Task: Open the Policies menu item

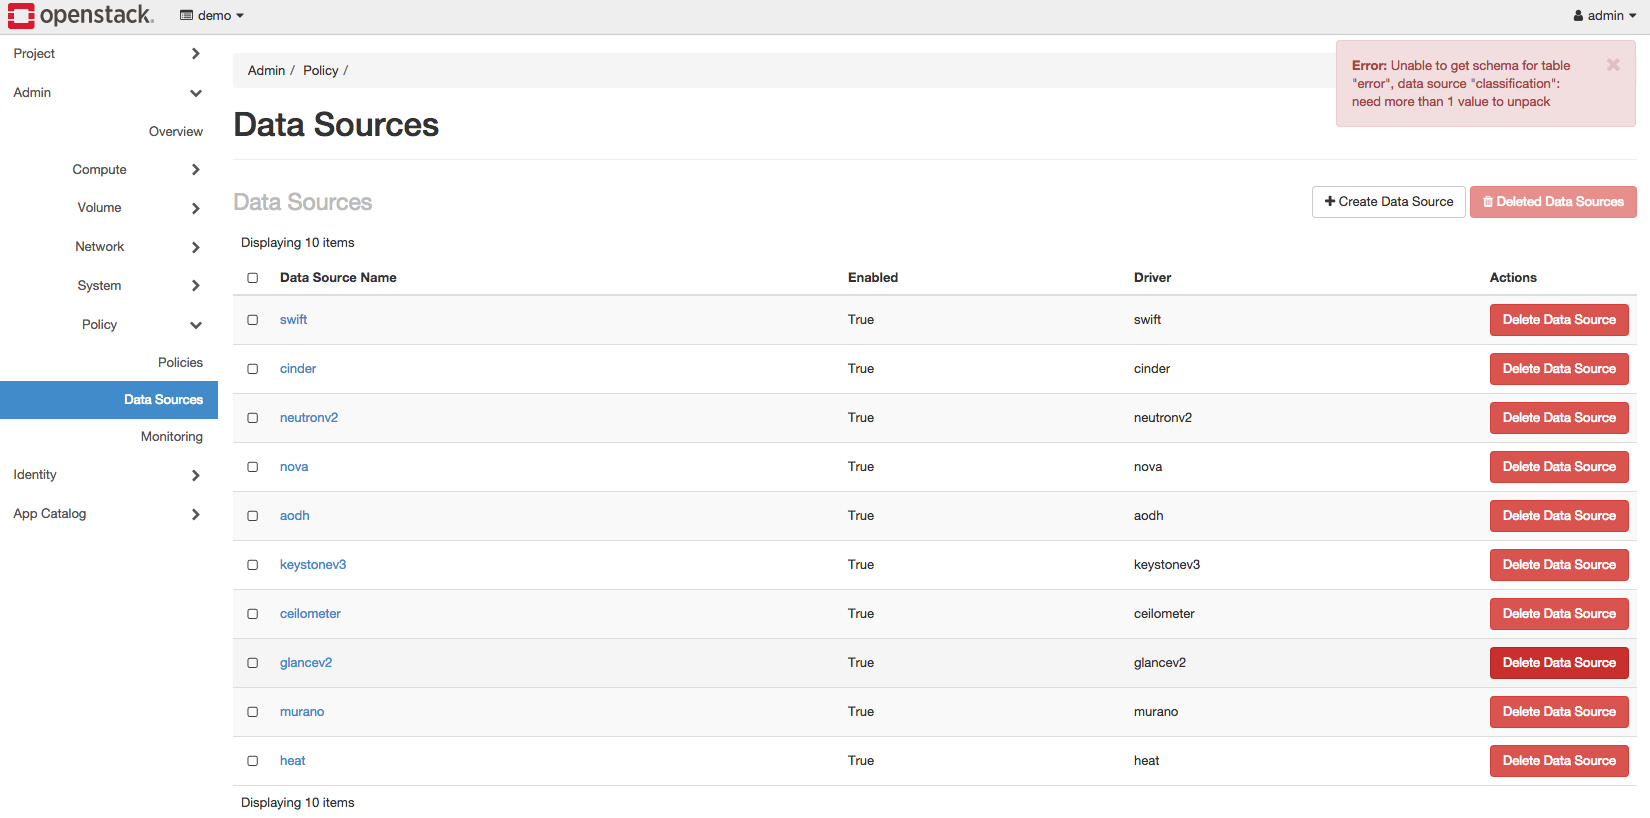Action: coord(180,362)
